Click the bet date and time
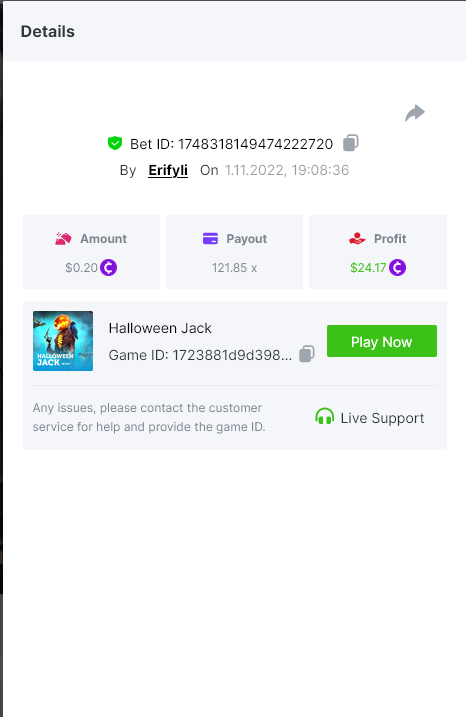Viewport: 466px width, 717px height. point(287,170)
